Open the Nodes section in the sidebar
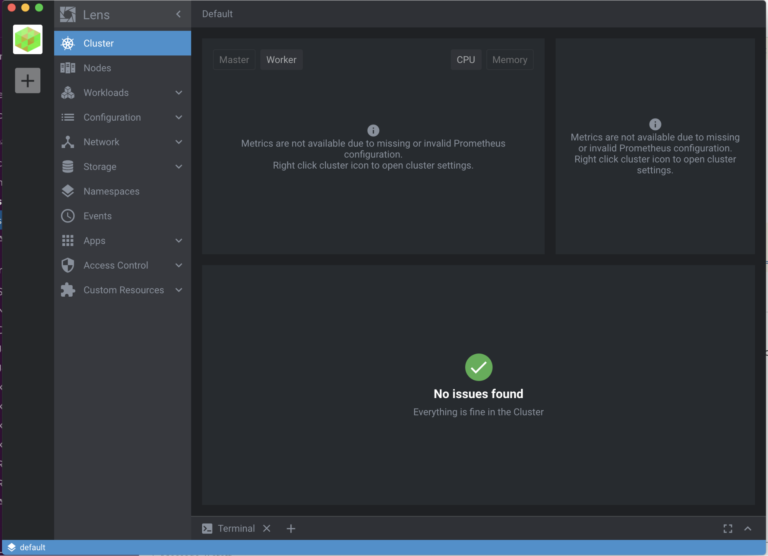This screenshot has width=768, height=556. pos(97,68)
